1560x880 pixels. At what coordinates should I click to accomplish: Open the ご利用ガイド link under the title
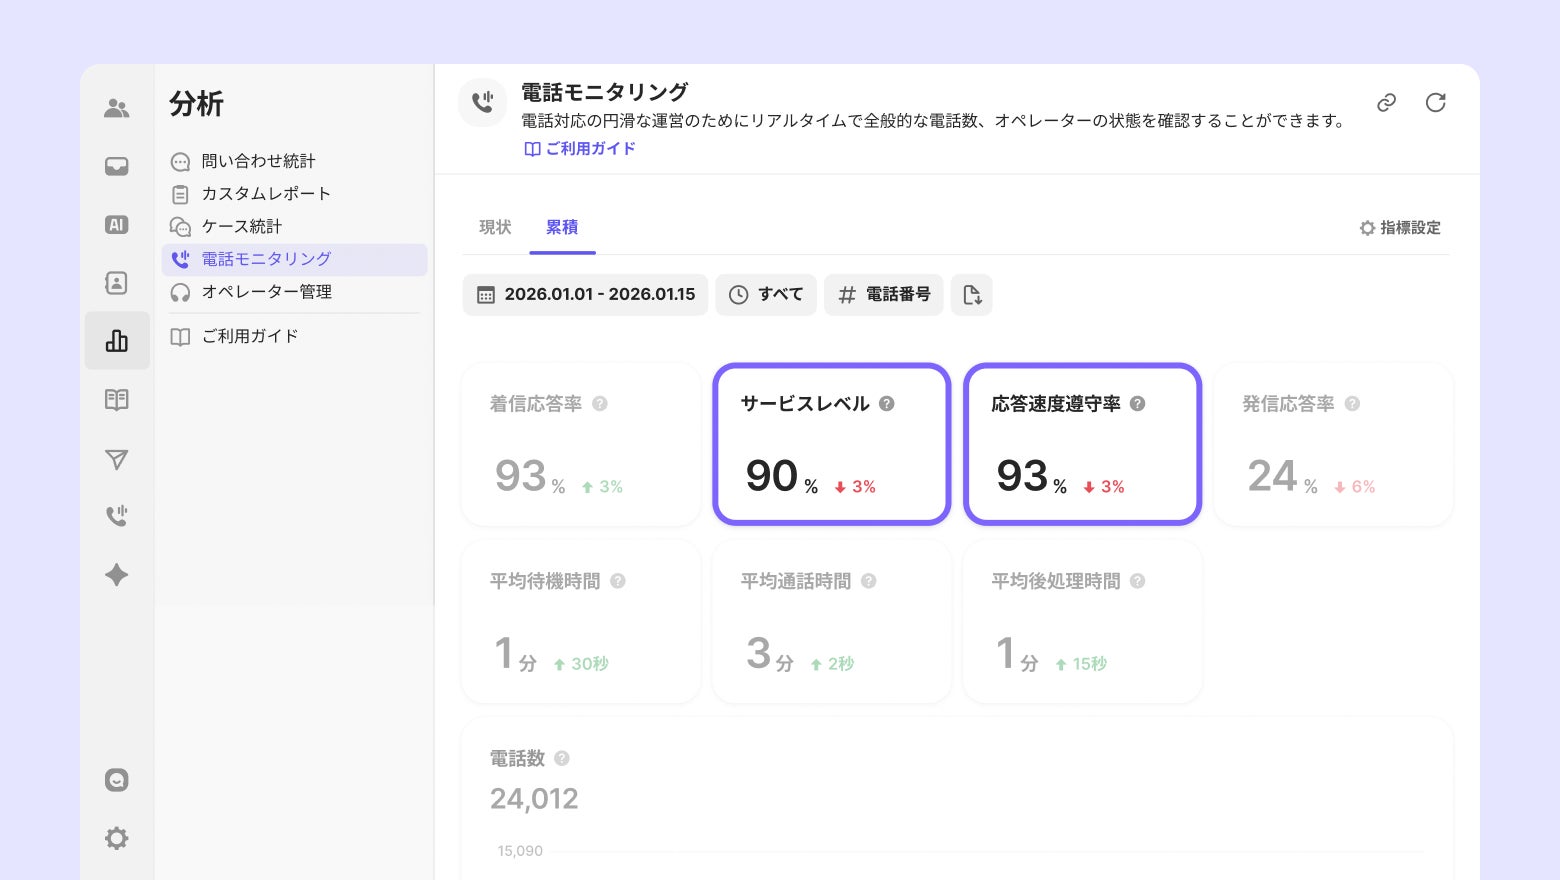click(x=580, y=149)
